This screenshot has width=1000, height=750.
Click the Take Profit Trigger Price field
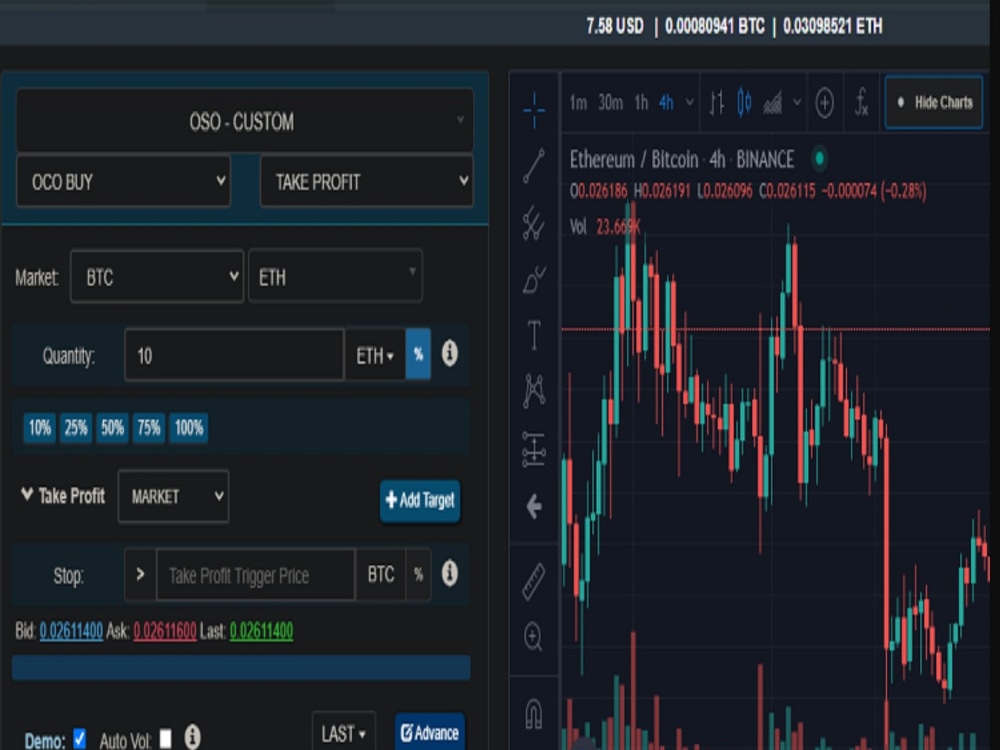point(255,575)
